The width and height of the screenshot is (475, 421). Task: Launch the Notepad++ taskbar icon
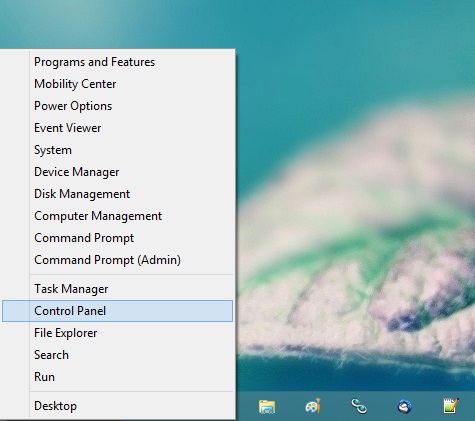pos(451,406)
